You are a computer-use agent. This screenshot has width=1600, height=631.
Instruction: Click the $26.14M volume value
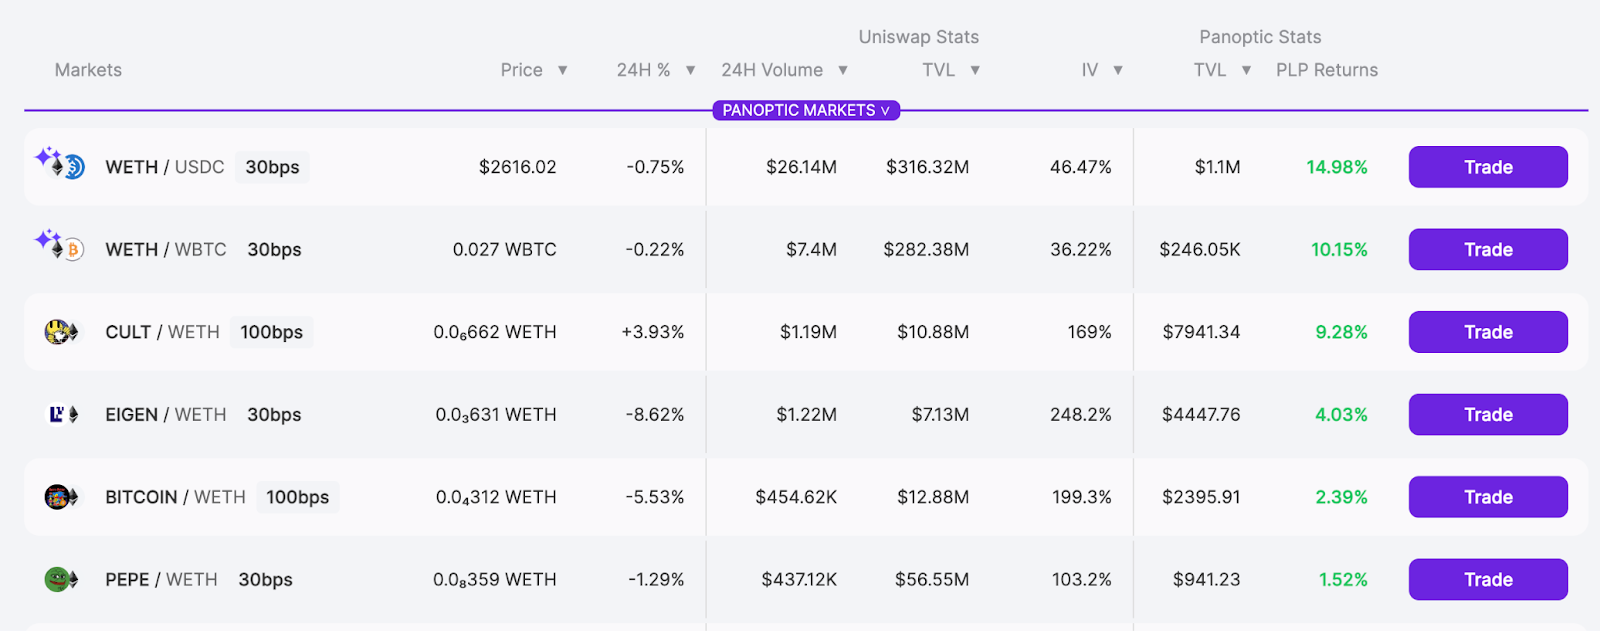coord(801,167)
